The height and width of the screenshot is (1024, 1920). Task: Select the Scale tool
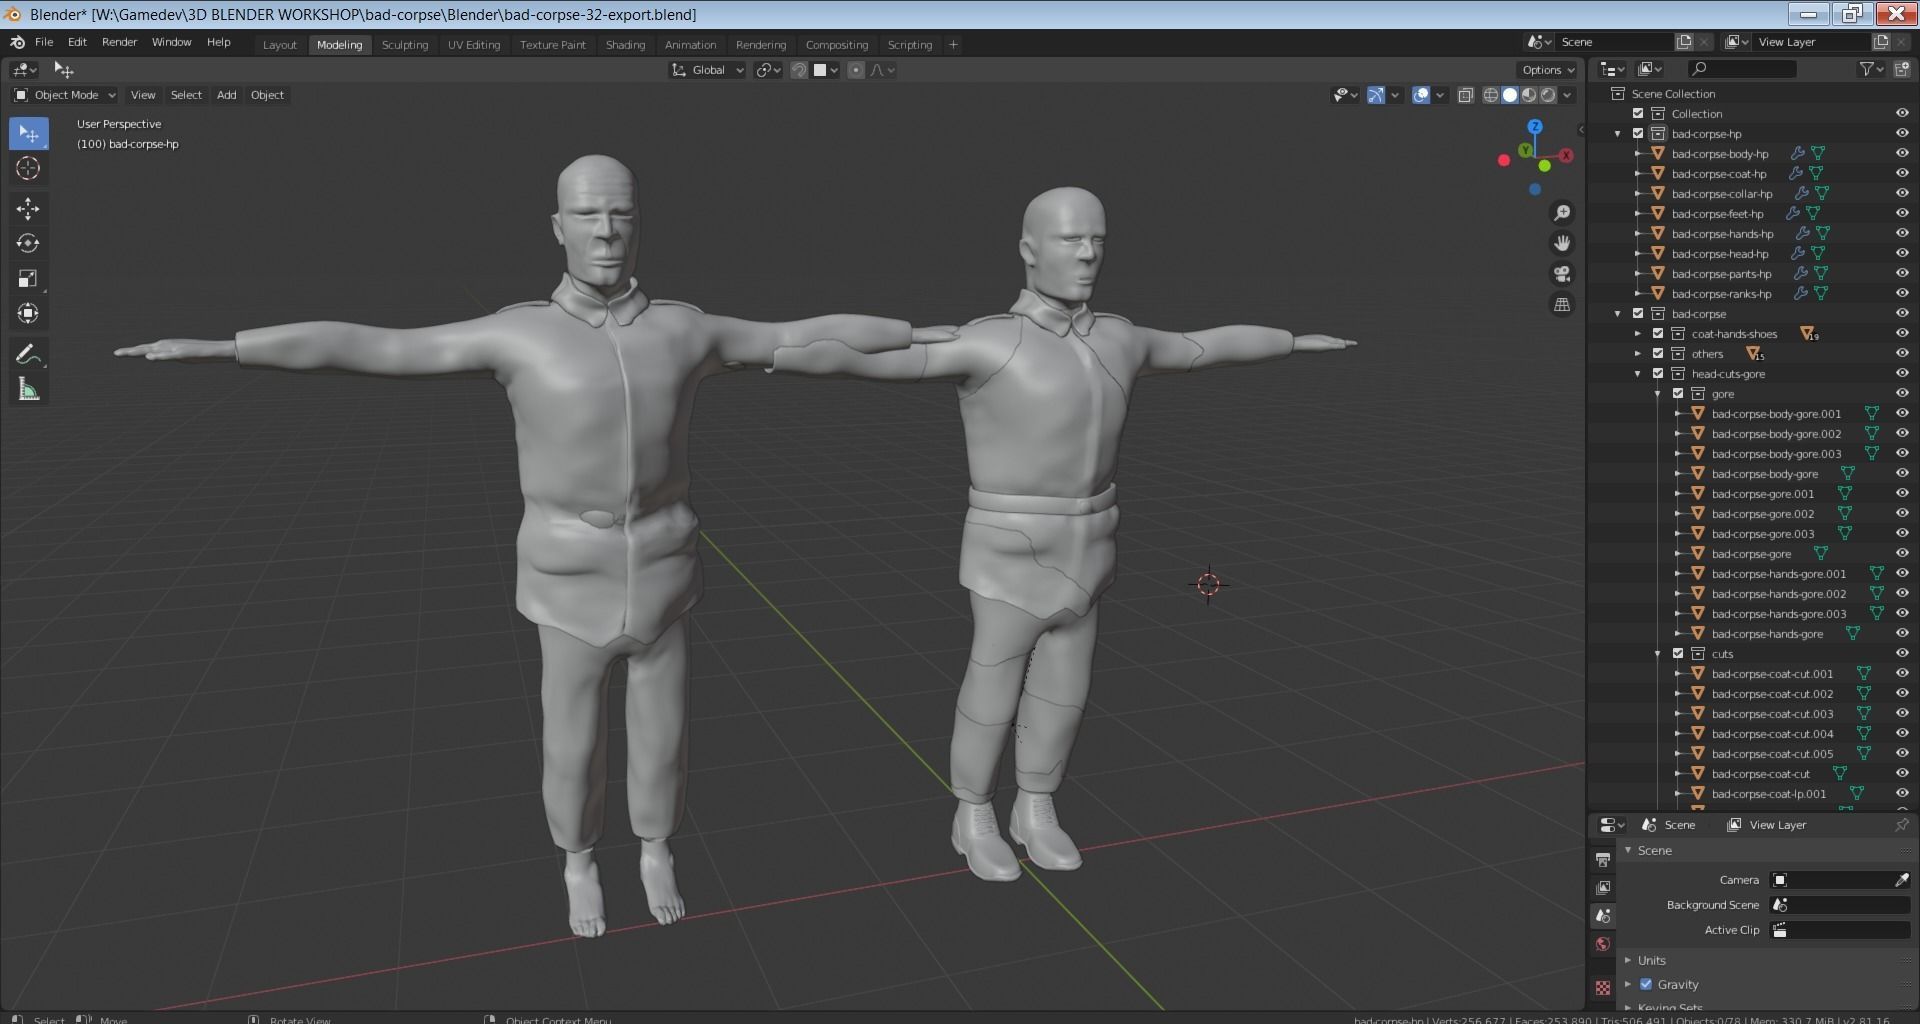click(x=28, y=279)
